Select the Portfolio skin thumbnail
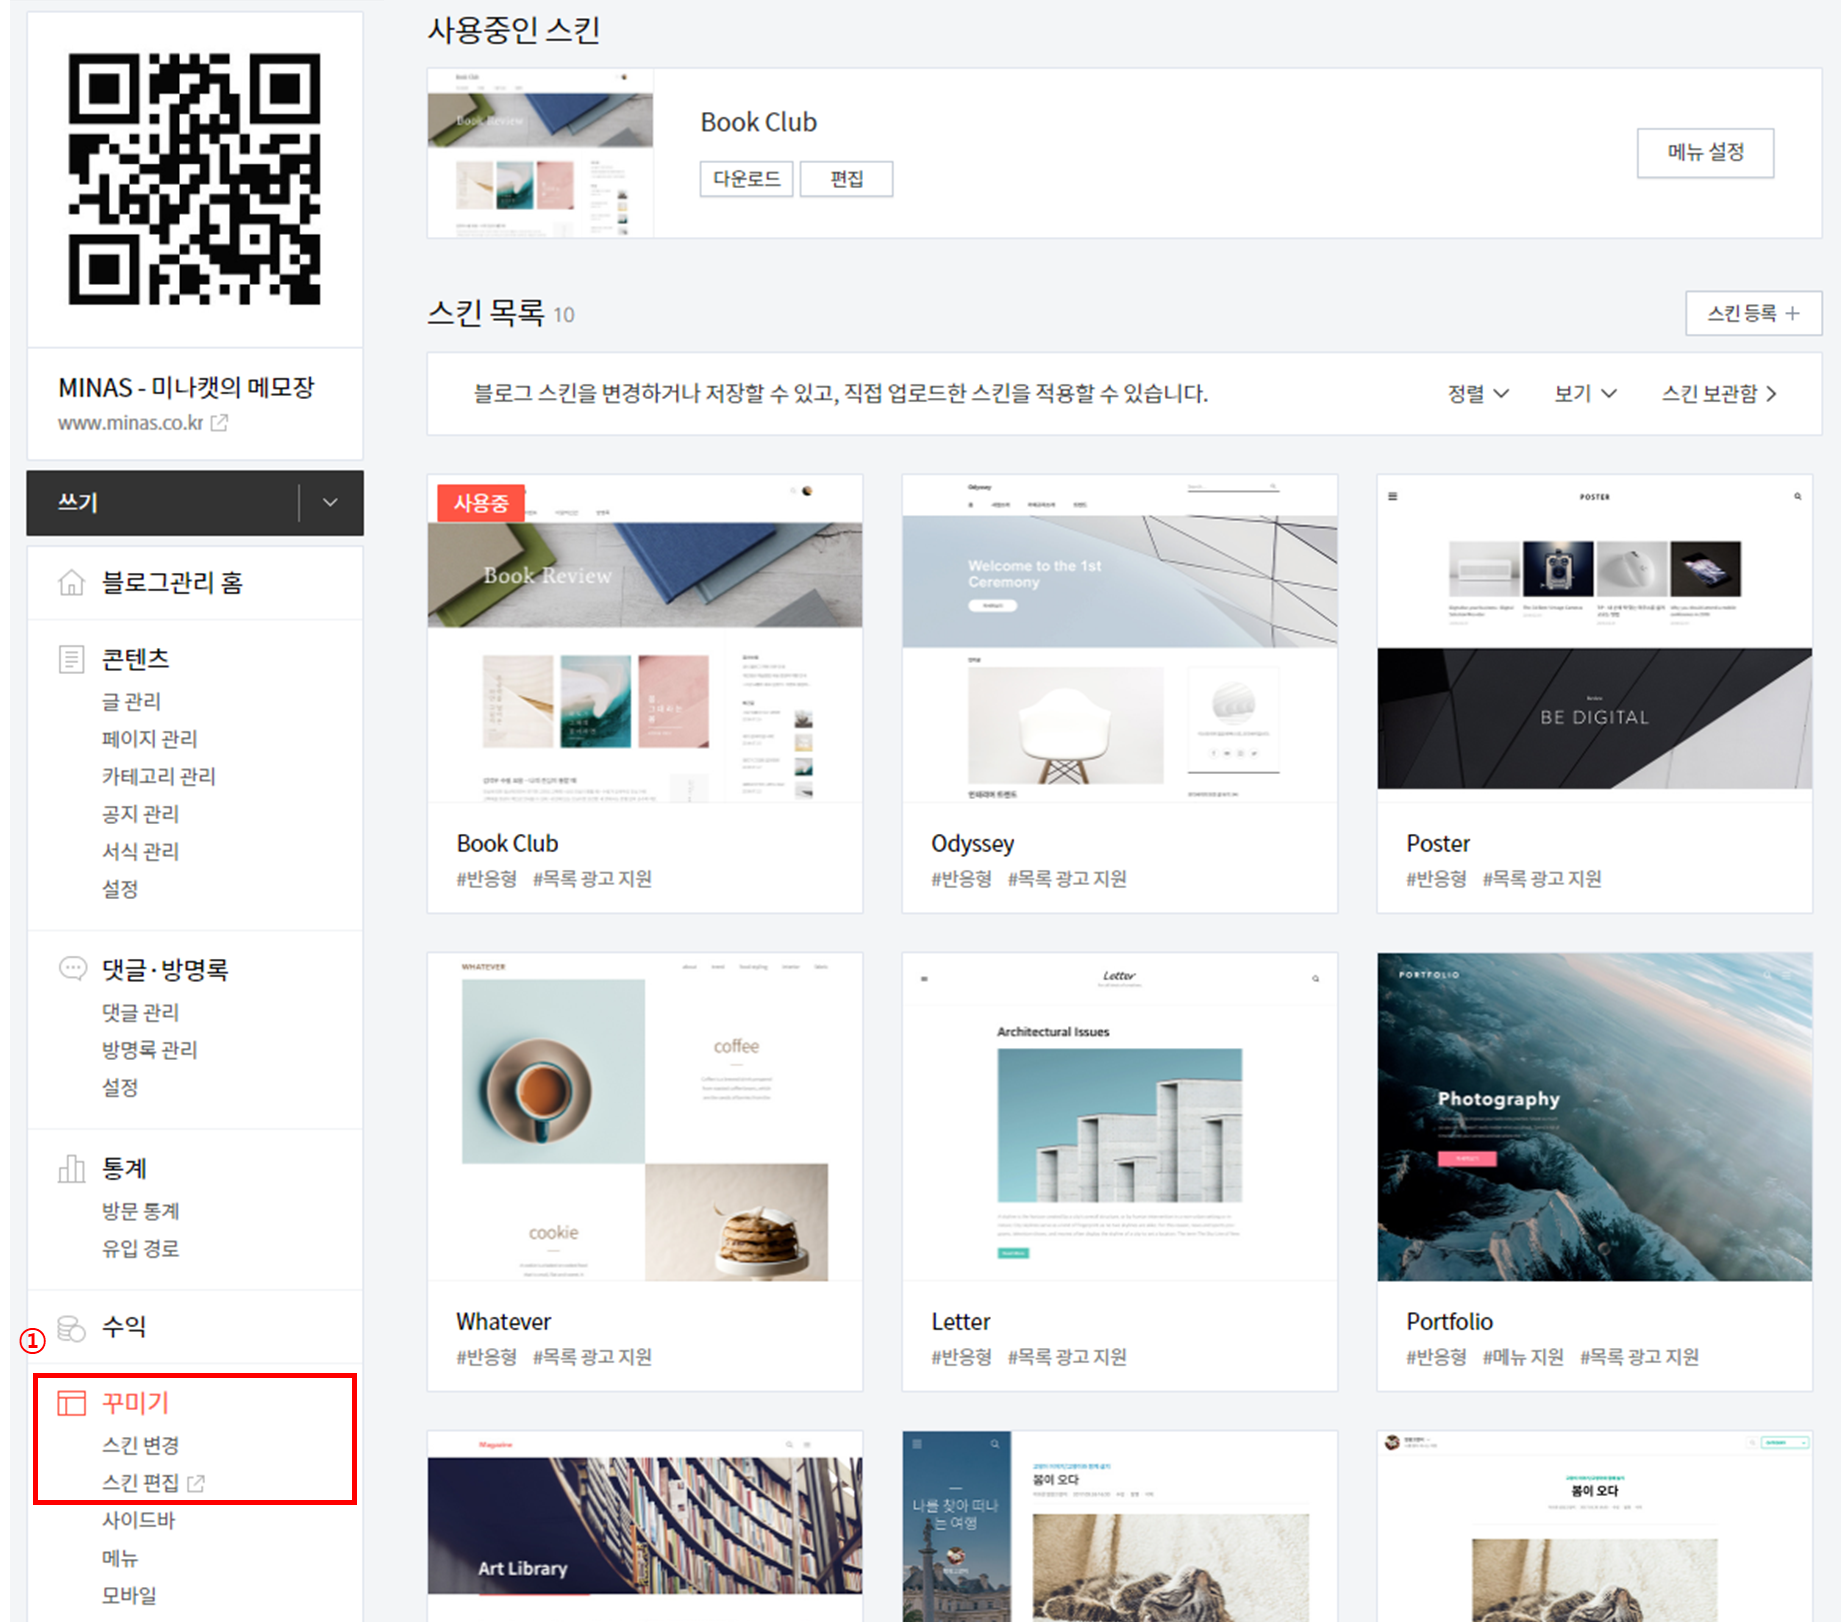The width and height of the screenshot is (1841, 1622). (x=1595, y=1117)
